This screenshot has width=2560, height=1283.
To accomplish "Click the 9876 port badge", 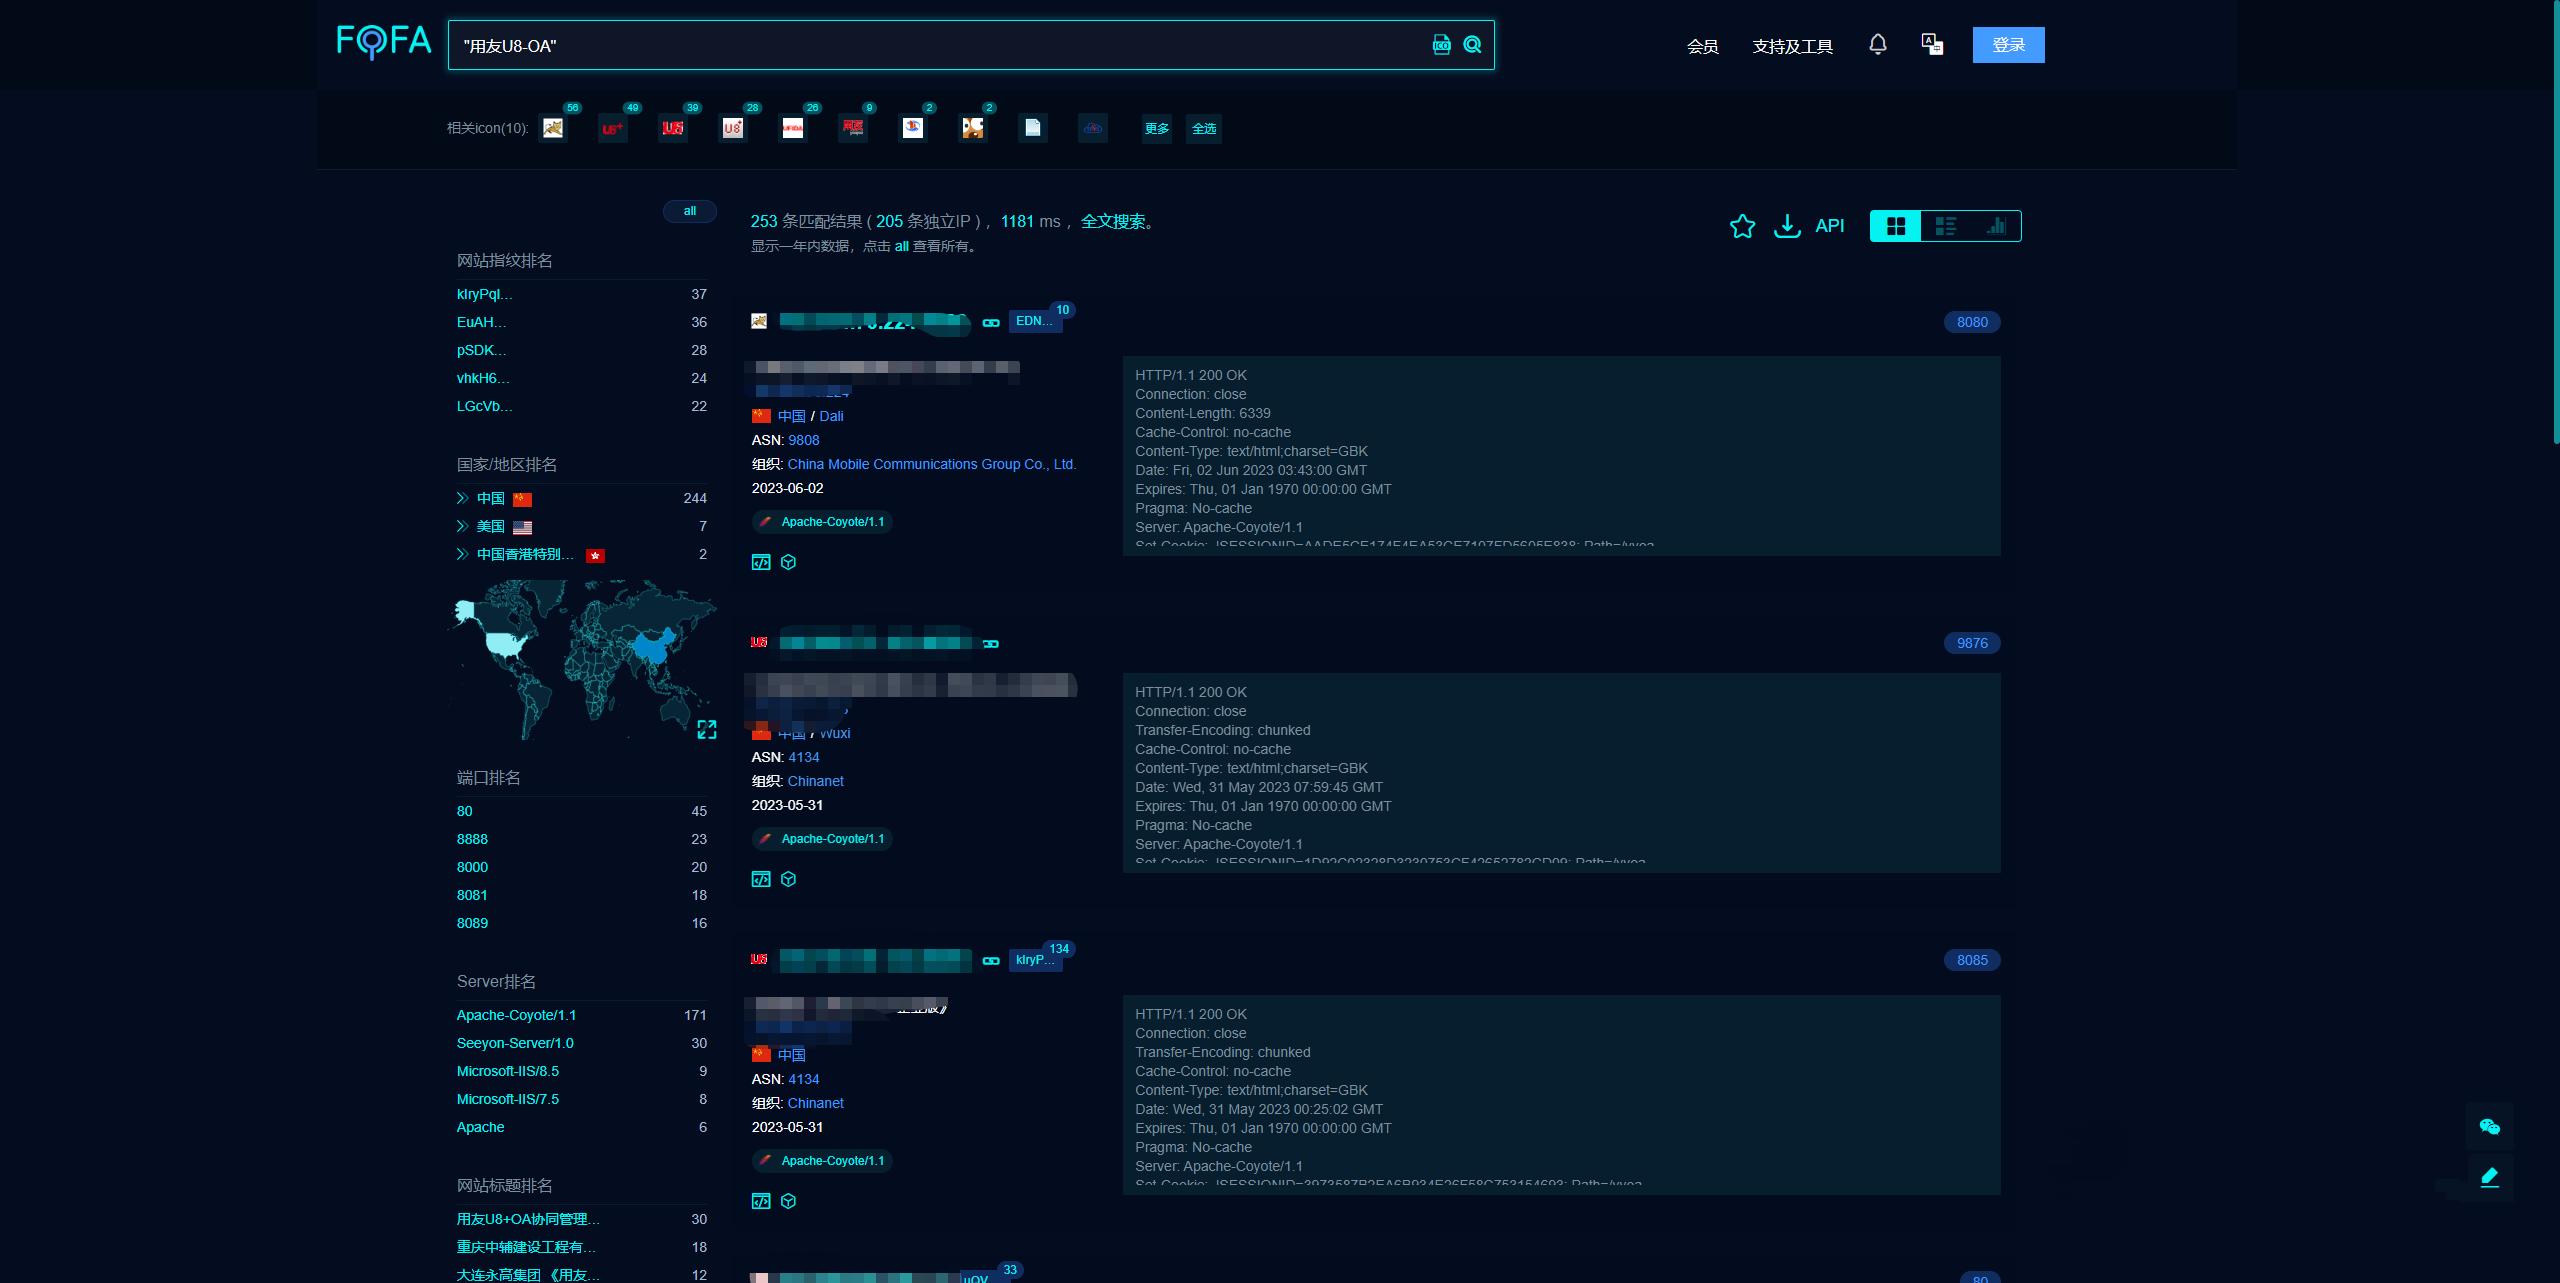I will coord(1972,643).
